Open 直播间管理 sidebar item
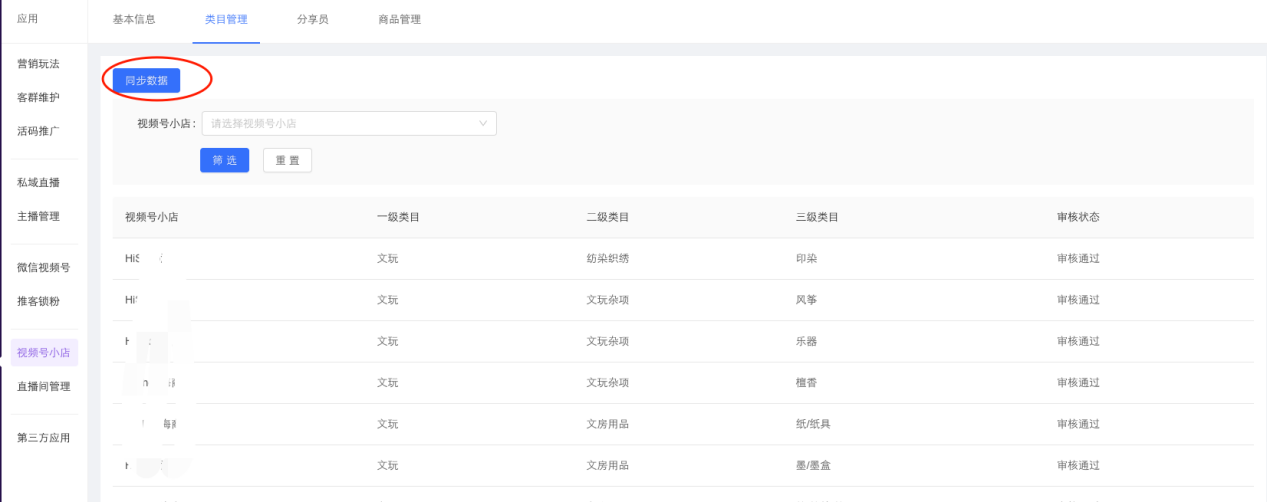This screenshot has width=1267, height=502. point(43,386)
